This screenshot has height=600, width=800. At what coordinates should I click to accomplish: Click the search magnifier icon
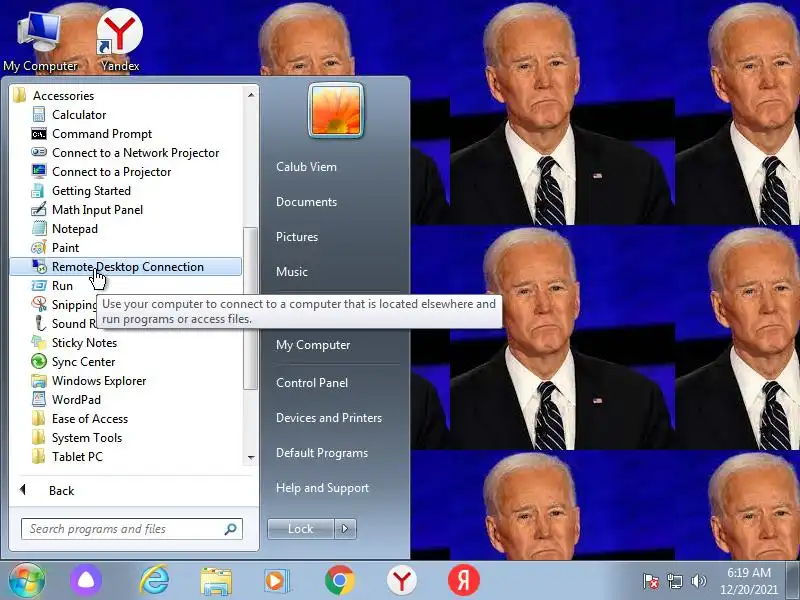pyautogui.click(x=231, y=529)
